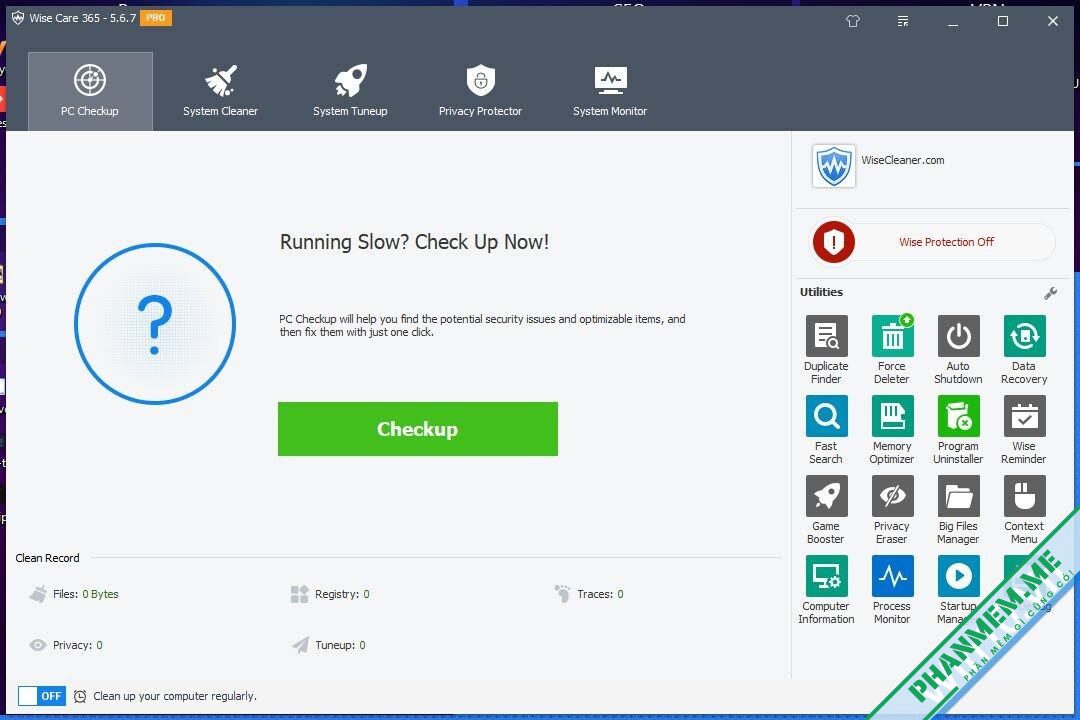Screen dimensions: 1080x720
Task: Start the green Checkup button
Action: pos(417,429)
